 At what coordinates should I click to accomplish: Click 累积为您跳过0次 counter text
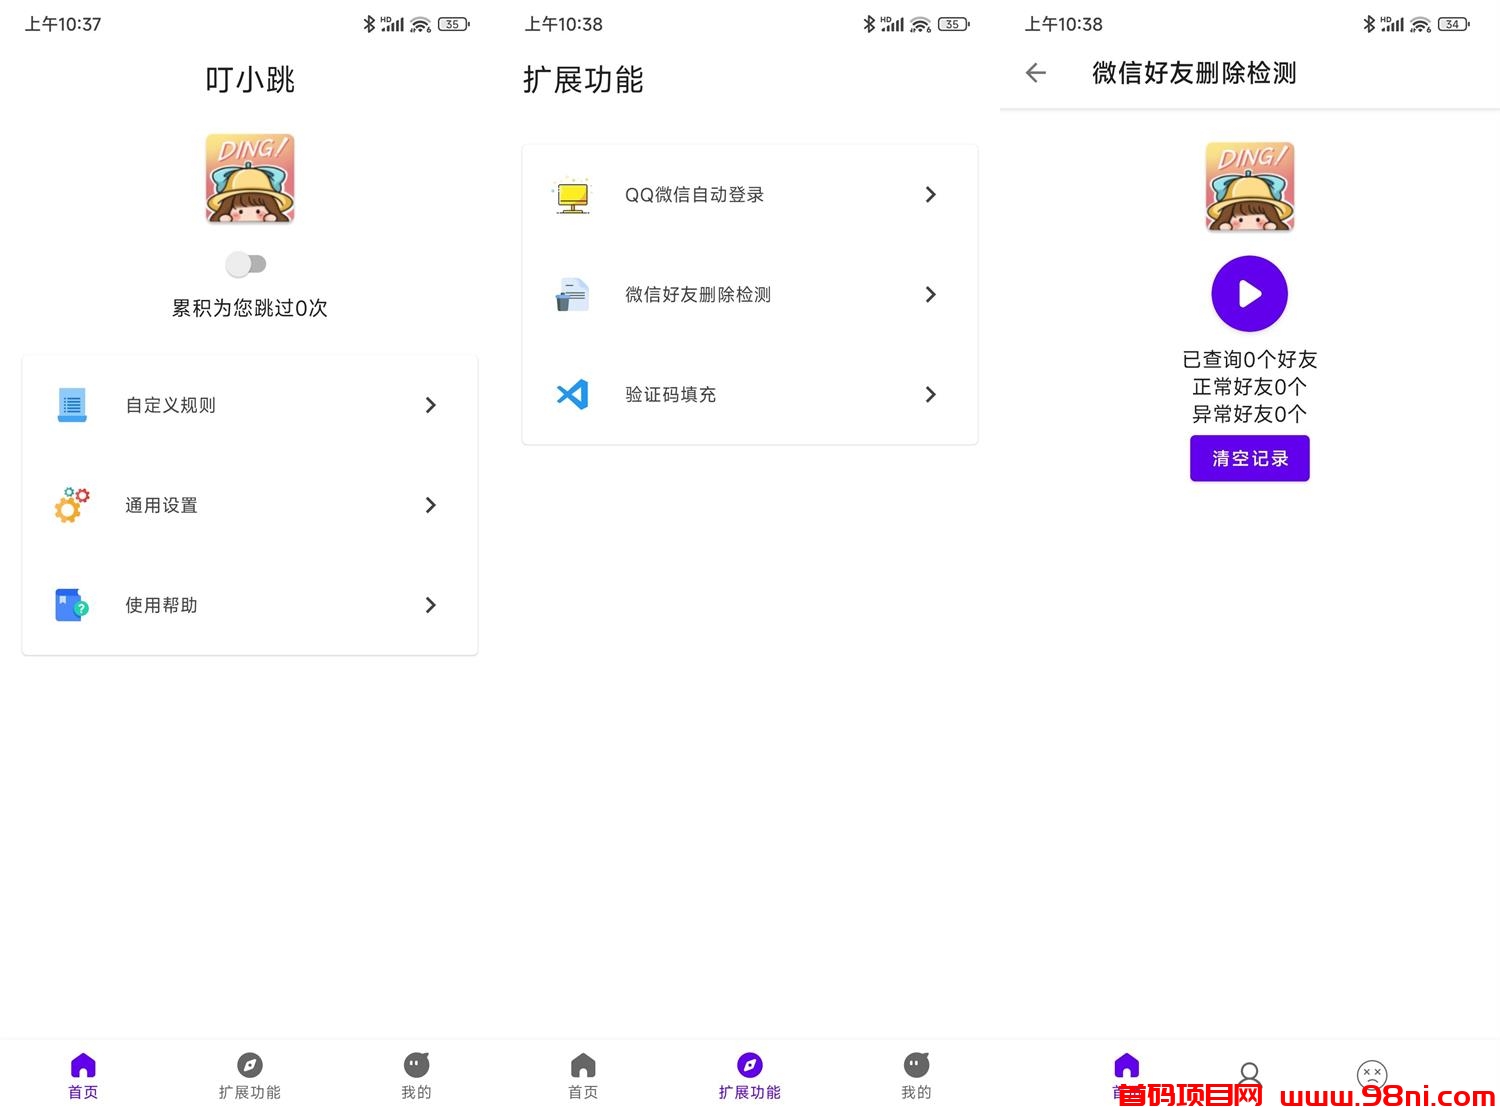click(250, 308)
